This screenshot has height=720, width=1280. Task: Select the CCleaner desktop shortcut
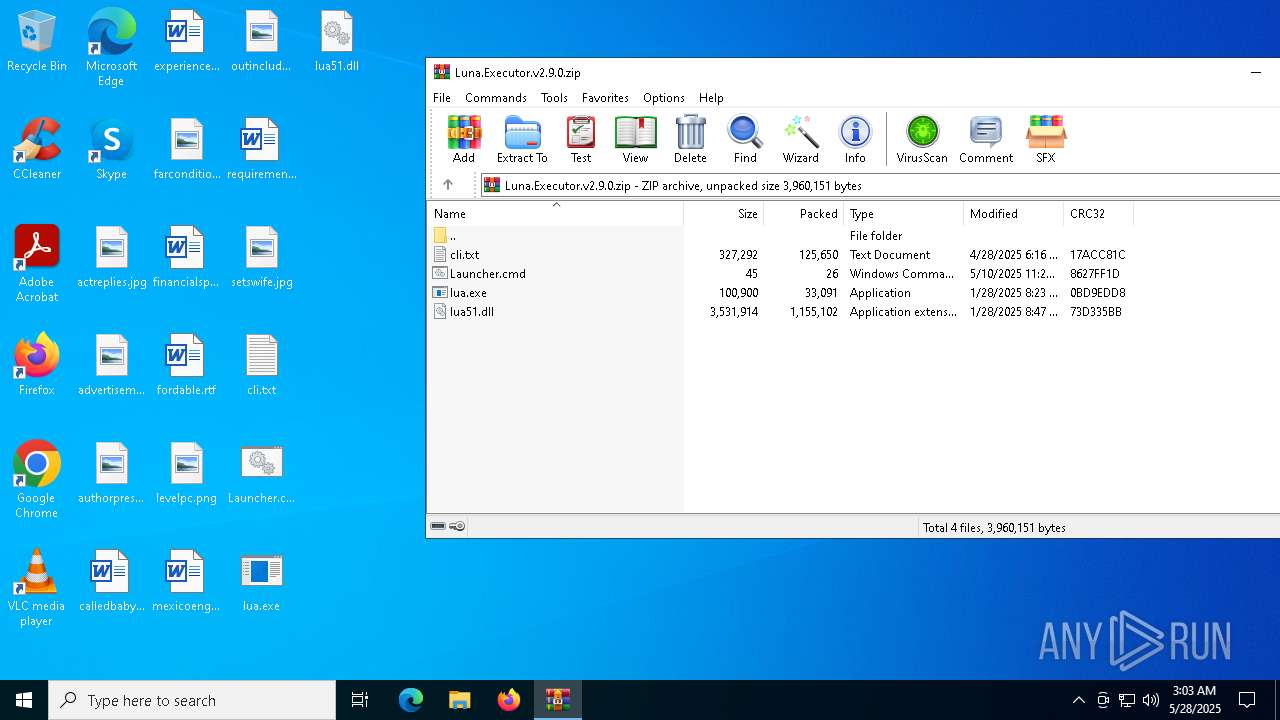[x=37, y=148]
